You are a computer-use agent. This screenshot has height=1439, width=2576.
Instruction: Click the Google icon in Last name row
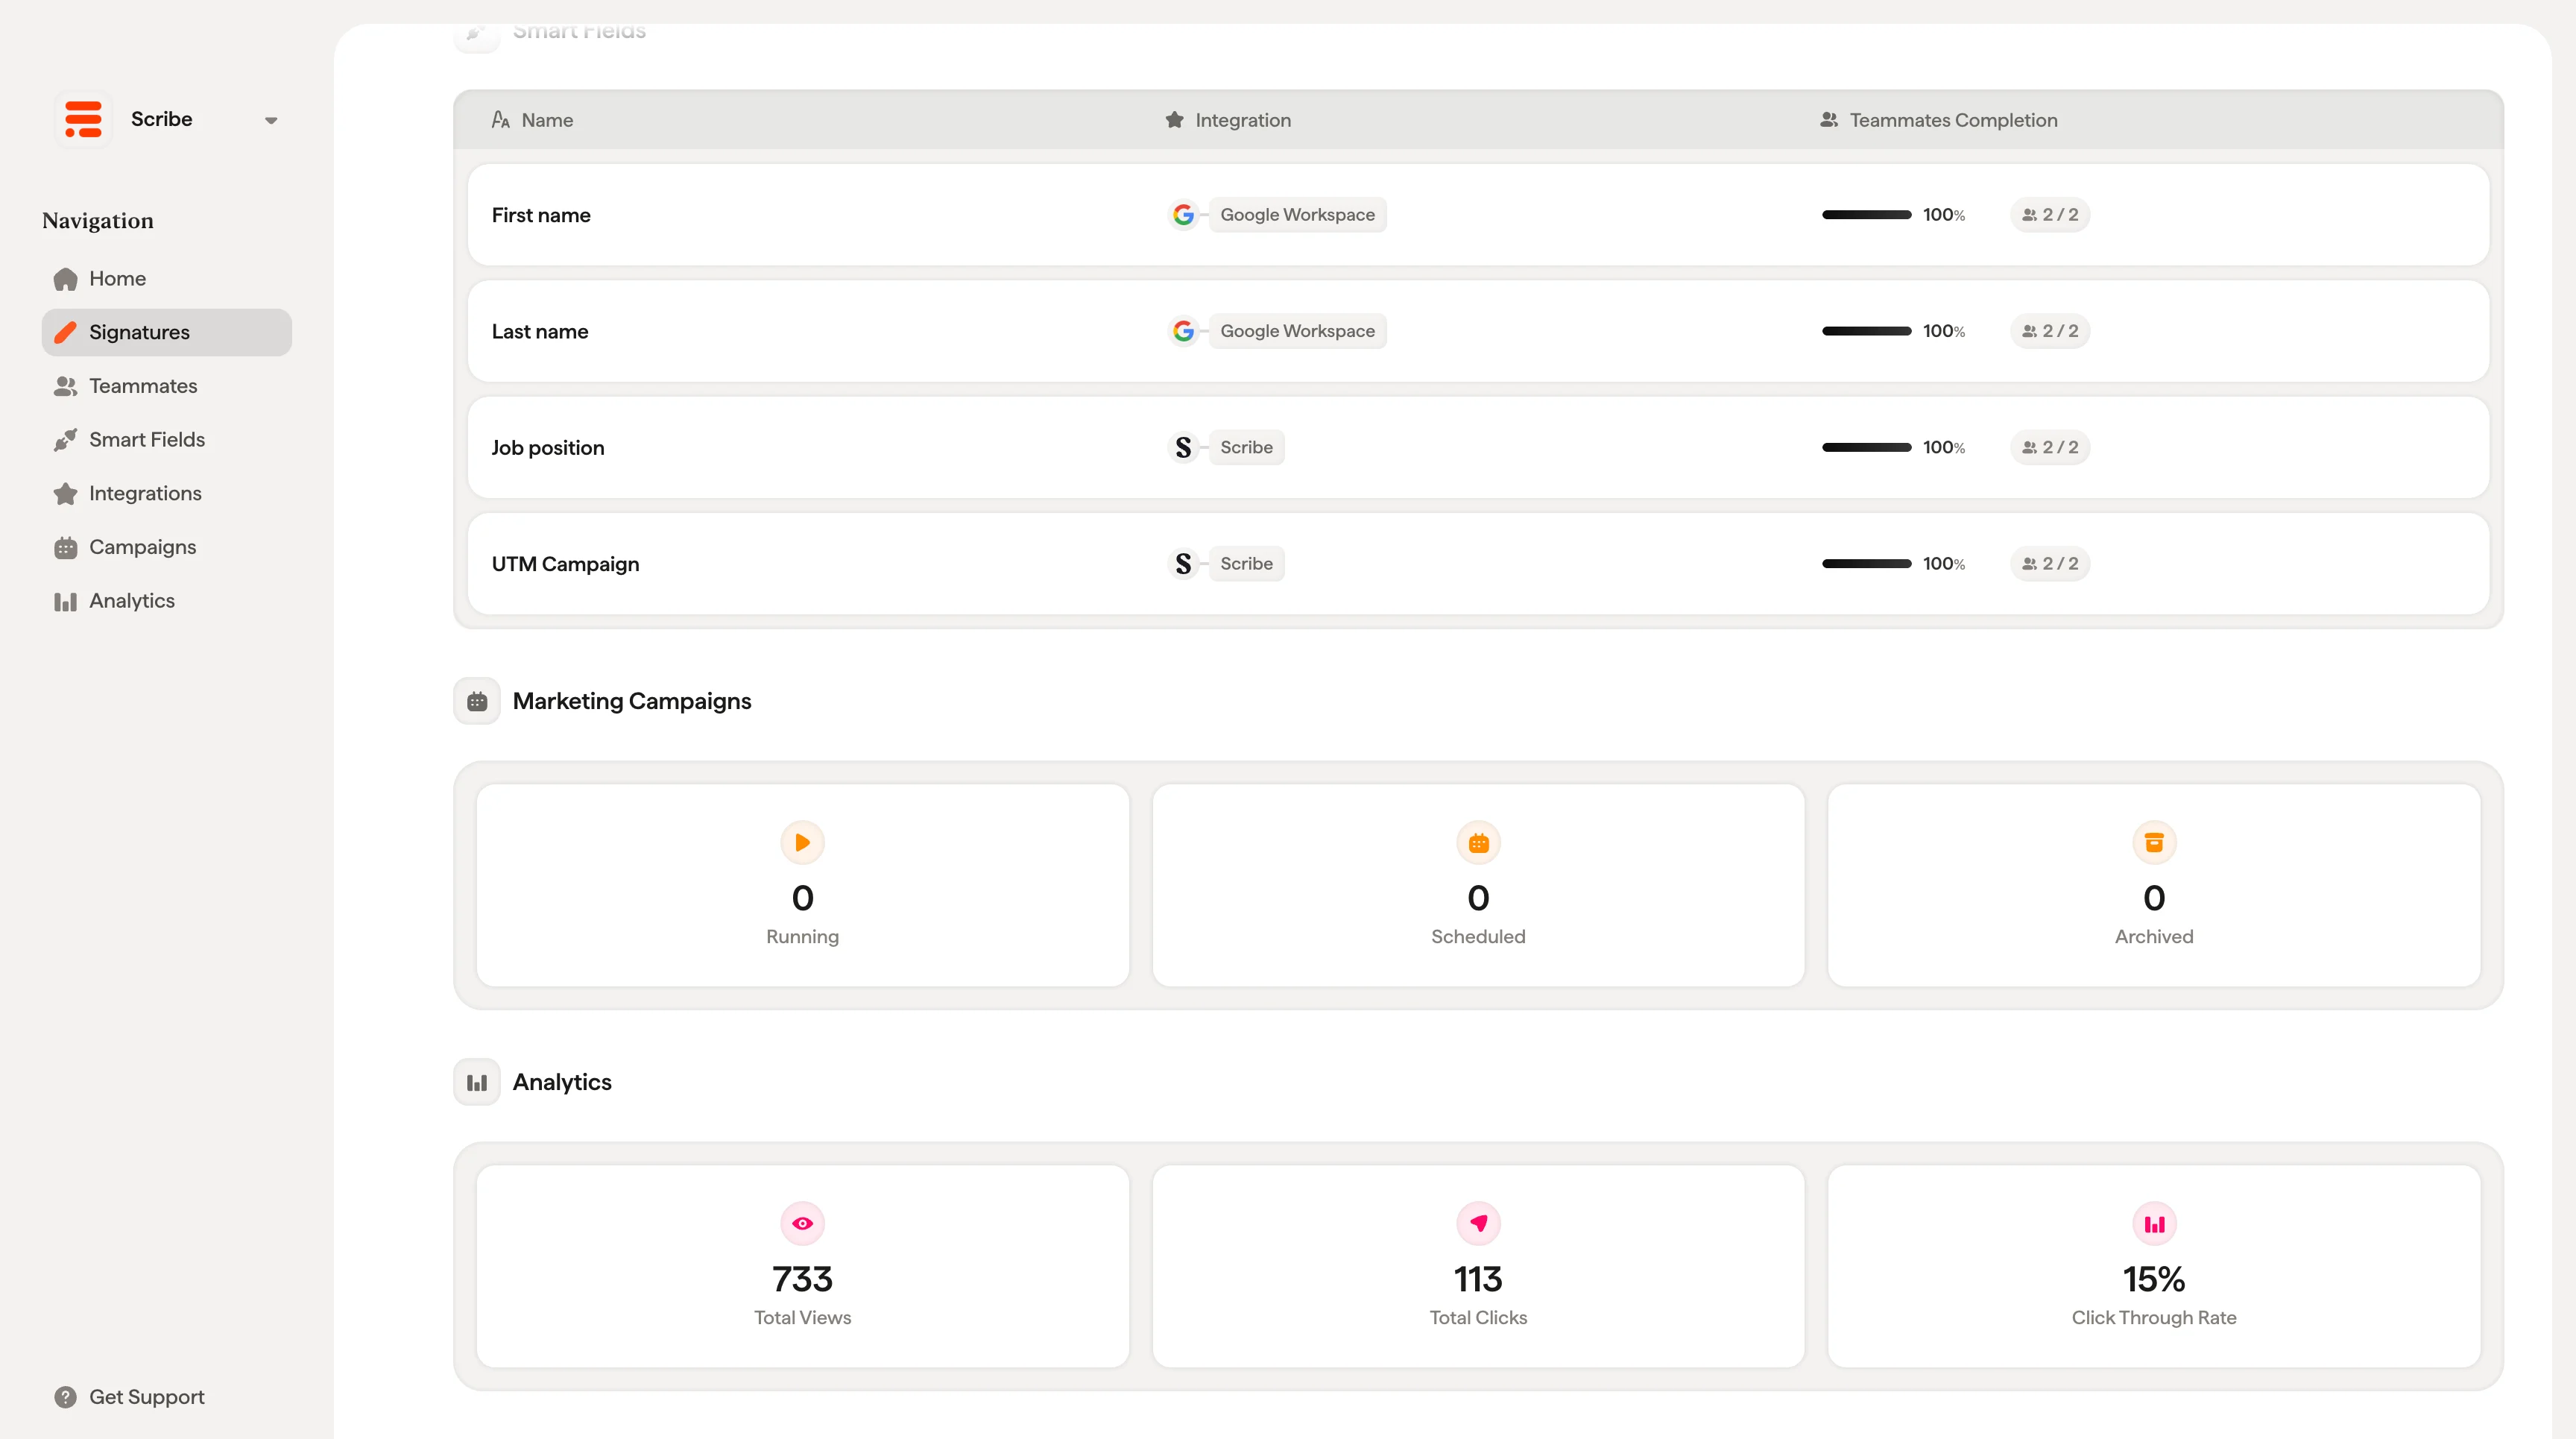1183,331
